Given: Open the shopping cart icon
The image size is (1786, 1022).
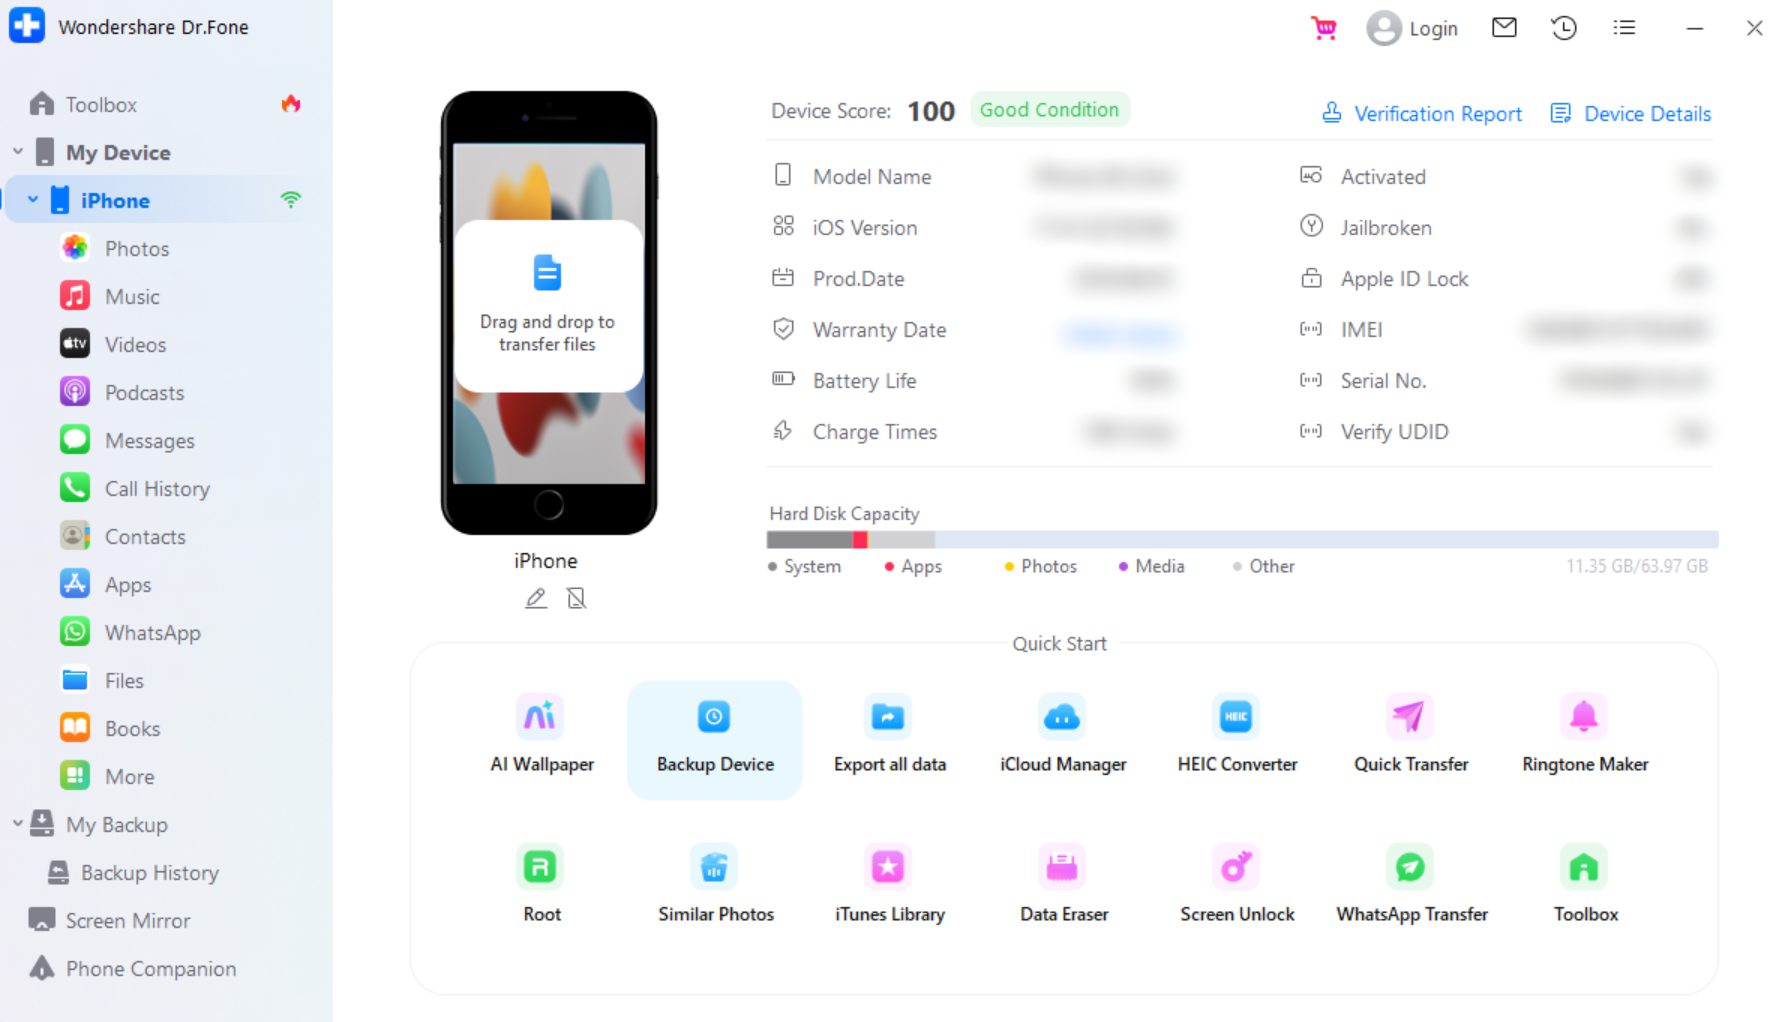Looking at the screenshot, I should [x=1324, y=28].
